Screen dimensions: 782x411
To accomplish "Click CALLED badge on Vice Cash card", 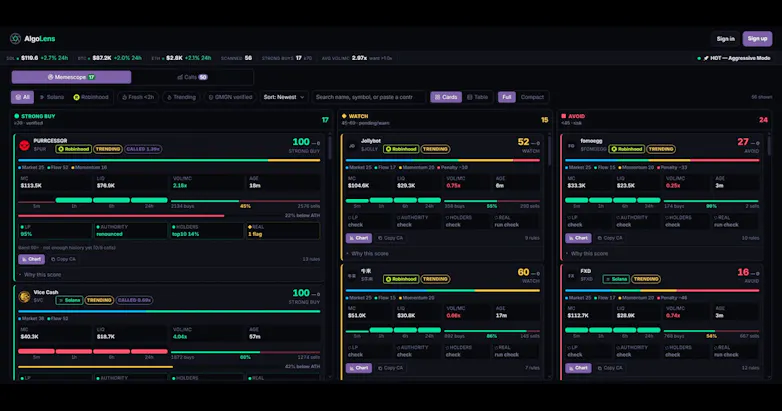I will (x=134, y=300).
